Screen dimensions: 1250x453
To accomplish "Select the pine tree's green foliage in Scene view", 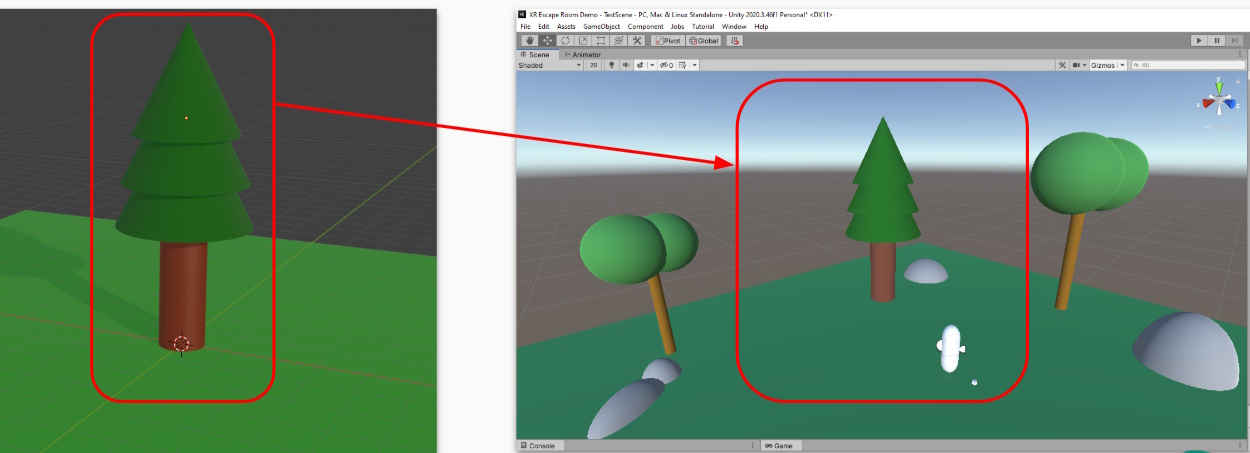I will click(882, 185).
